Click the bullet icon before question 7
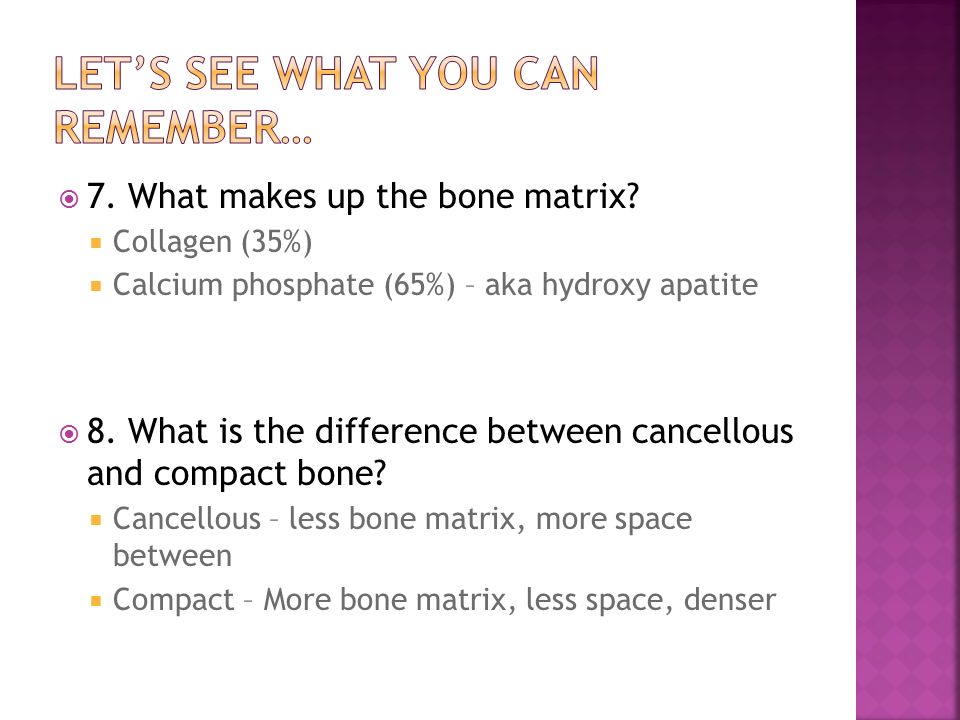This screenshot has width=960, height=720. (69, 199)
